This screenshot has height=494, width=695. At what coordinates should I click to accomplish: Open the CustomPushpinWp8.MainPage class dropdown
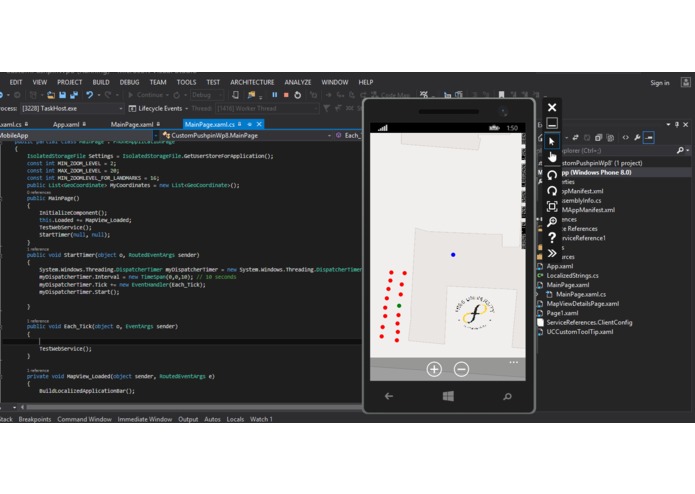coord(246,136)
